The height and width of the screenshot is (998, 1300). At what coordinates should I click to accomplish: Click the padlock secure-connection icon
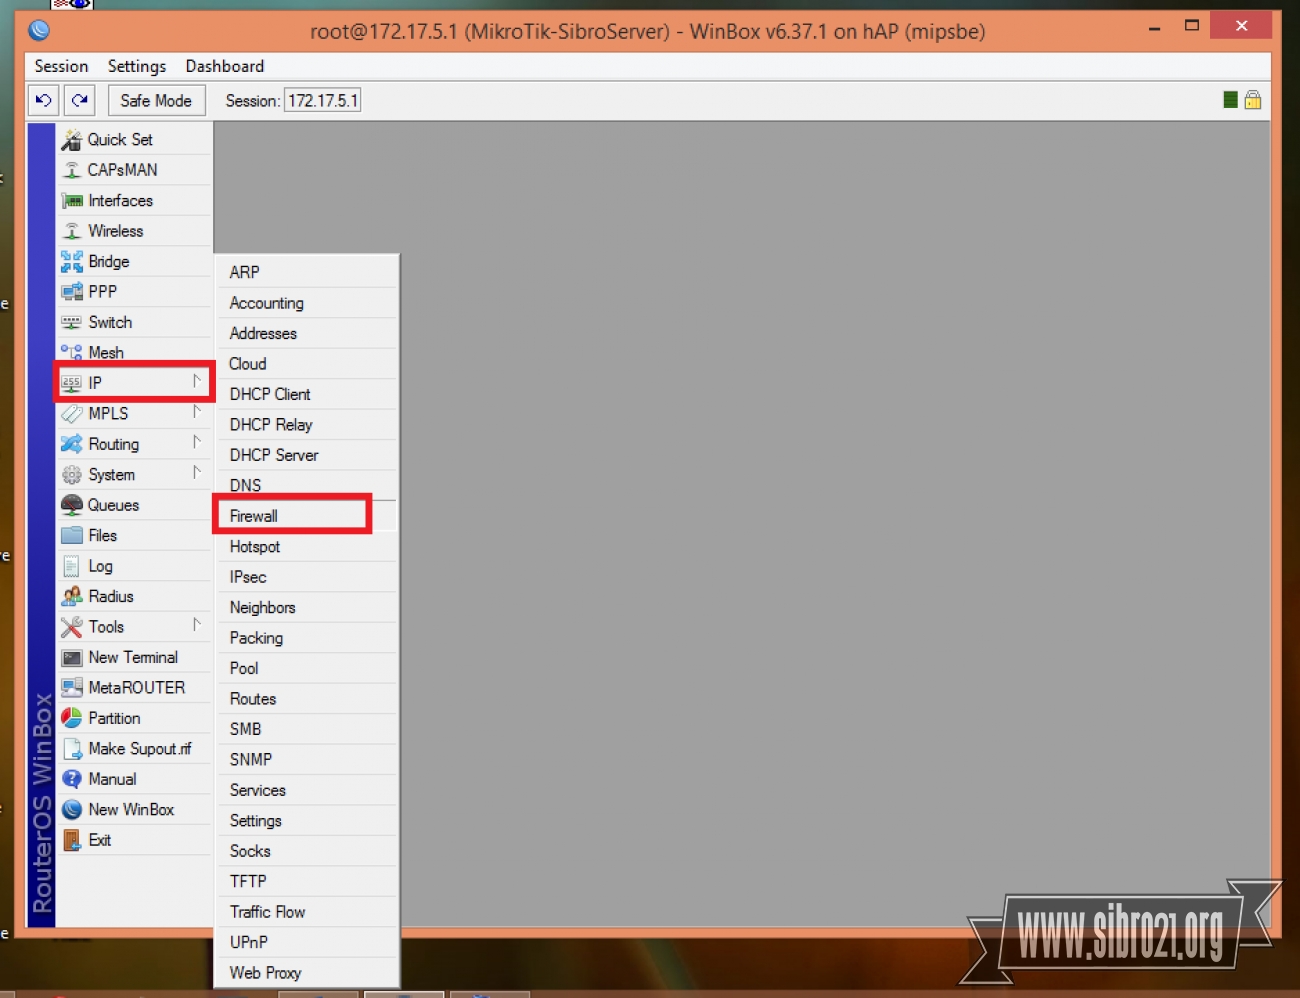pos(1253,100)
